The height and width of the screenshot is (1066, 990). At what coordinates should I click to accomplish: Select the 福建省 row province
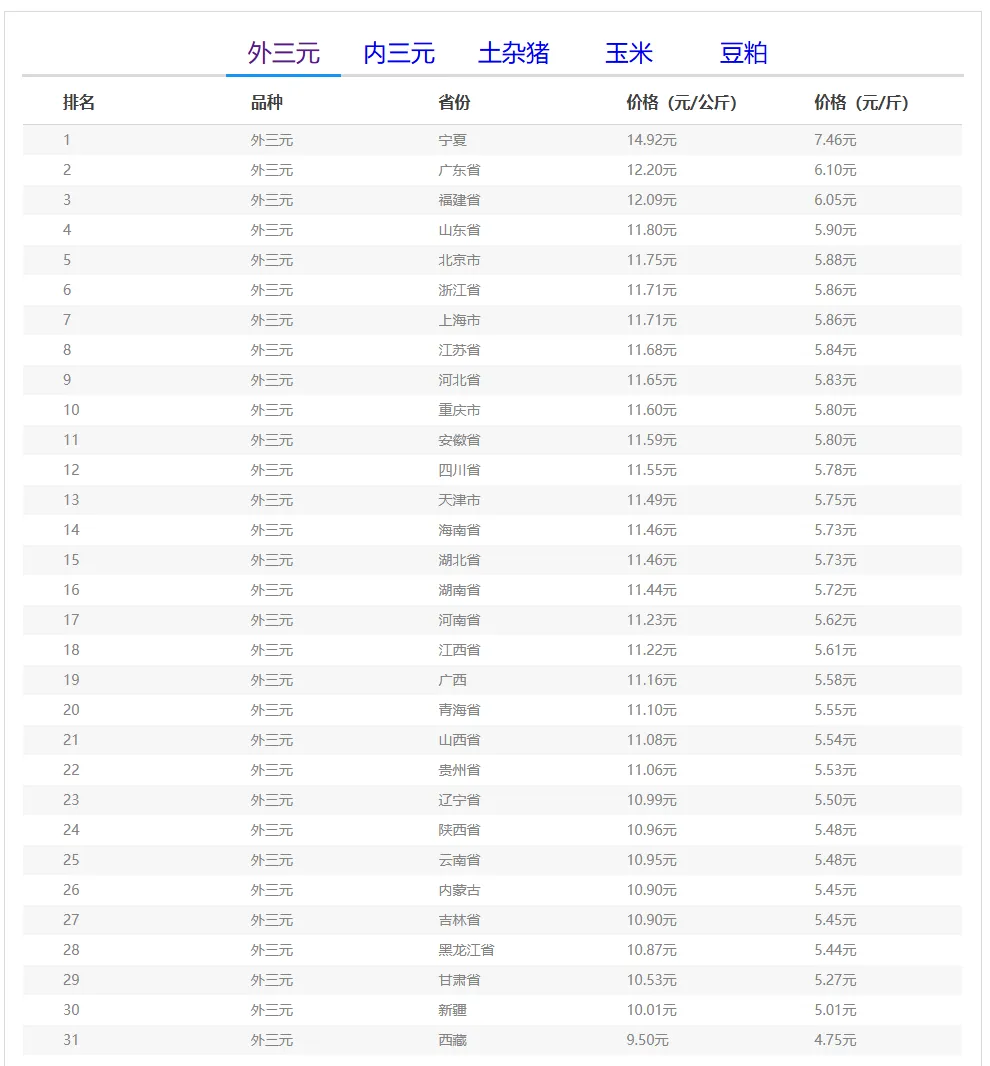click(x=459, y=200)
